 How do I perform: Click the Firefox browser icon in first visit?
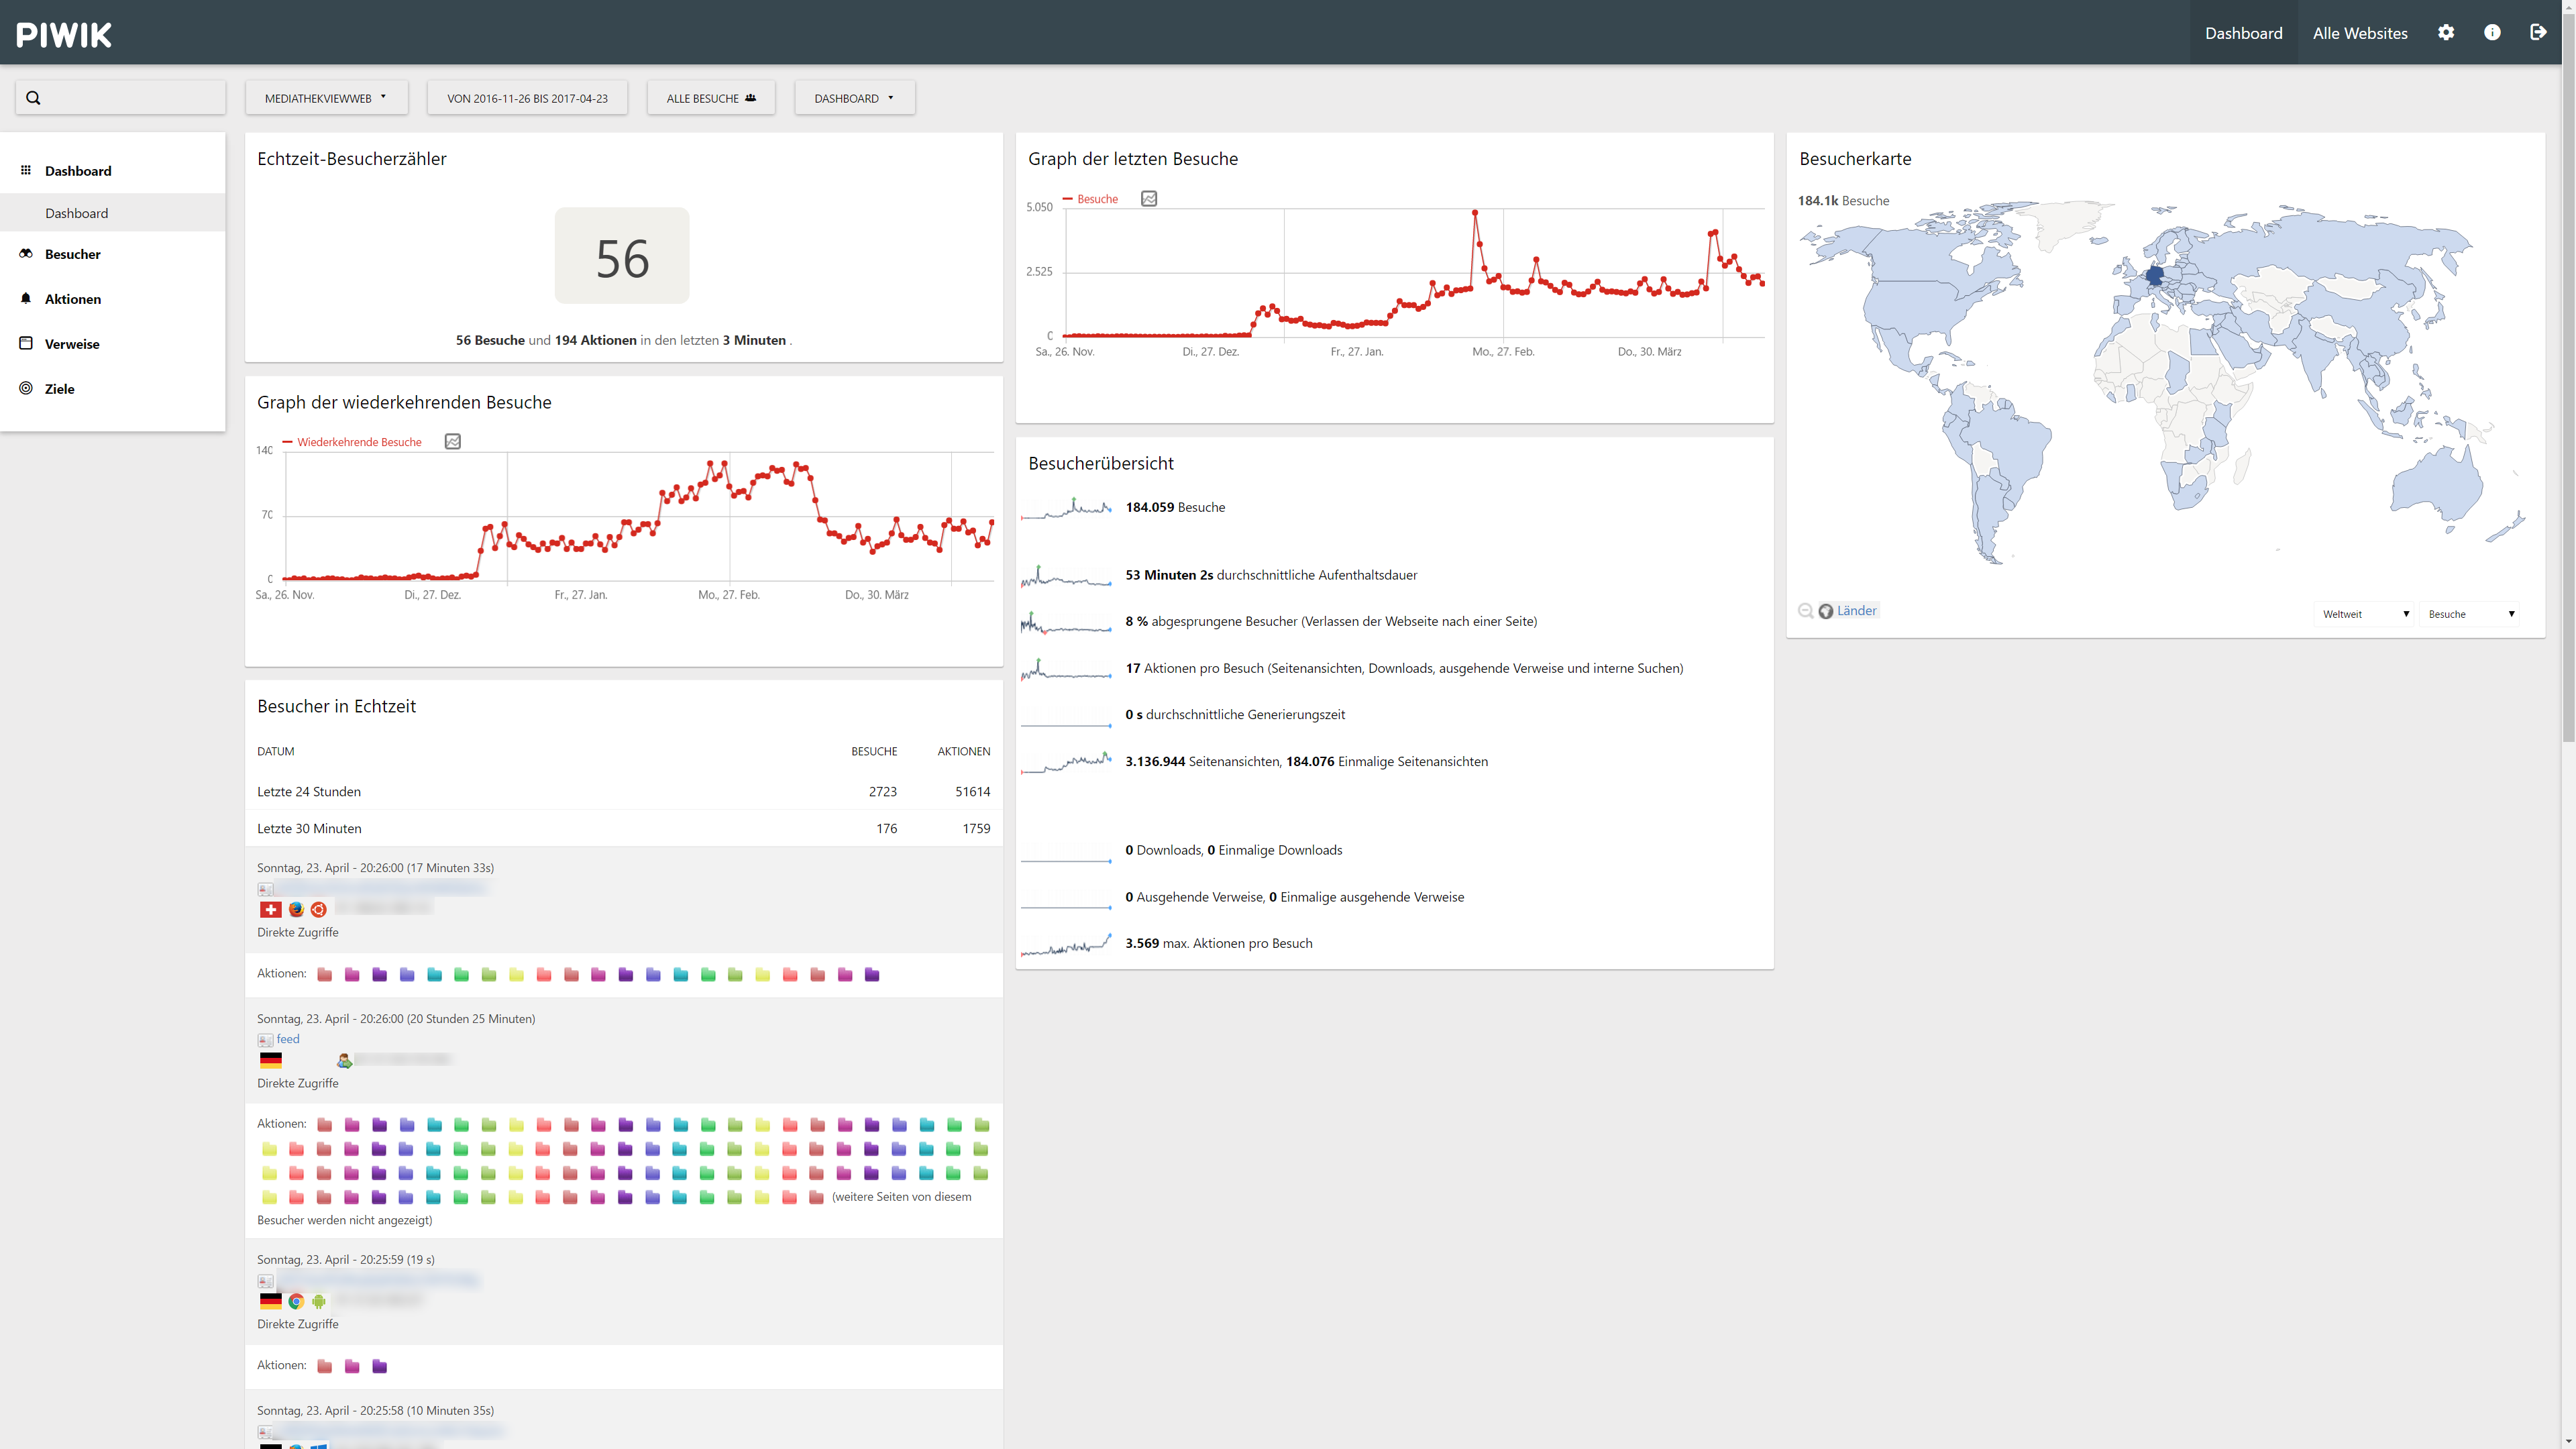click(x=296, y=909)
